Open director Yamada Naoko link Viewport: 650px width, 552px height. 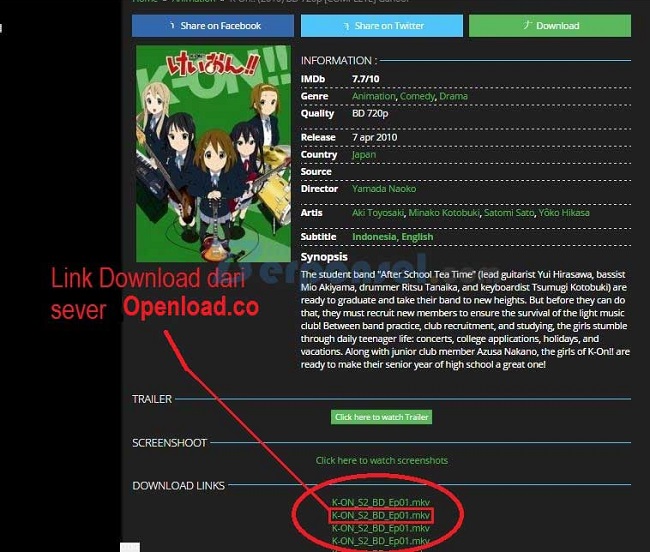click(384, 189)
